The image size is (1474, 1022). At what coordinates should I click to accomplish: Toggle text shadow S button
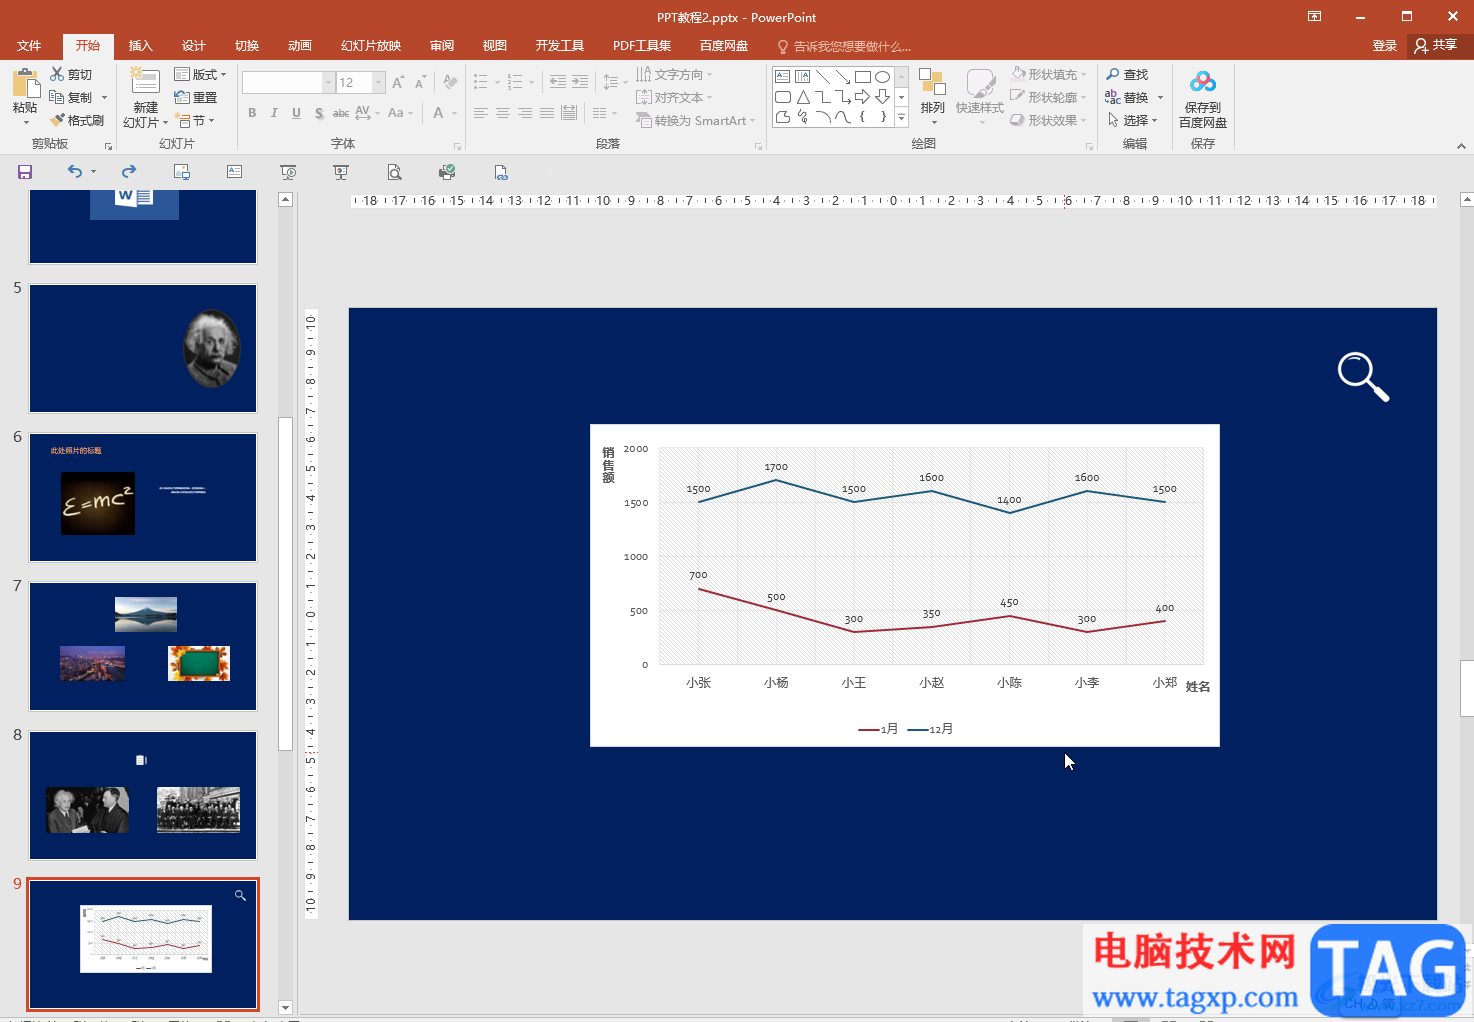pyautogui.click(x=319, y=113)
